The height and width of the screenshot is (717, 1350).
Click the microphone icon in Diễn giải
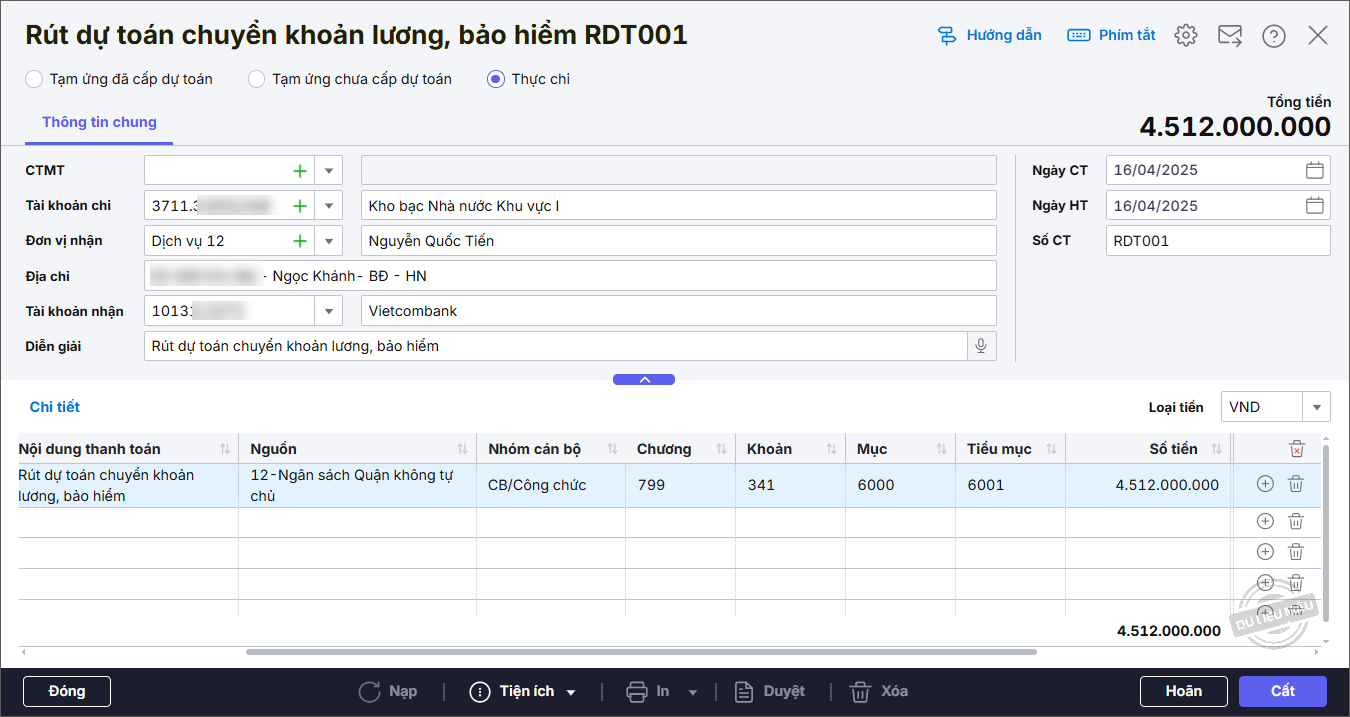[x=981, y=346]
